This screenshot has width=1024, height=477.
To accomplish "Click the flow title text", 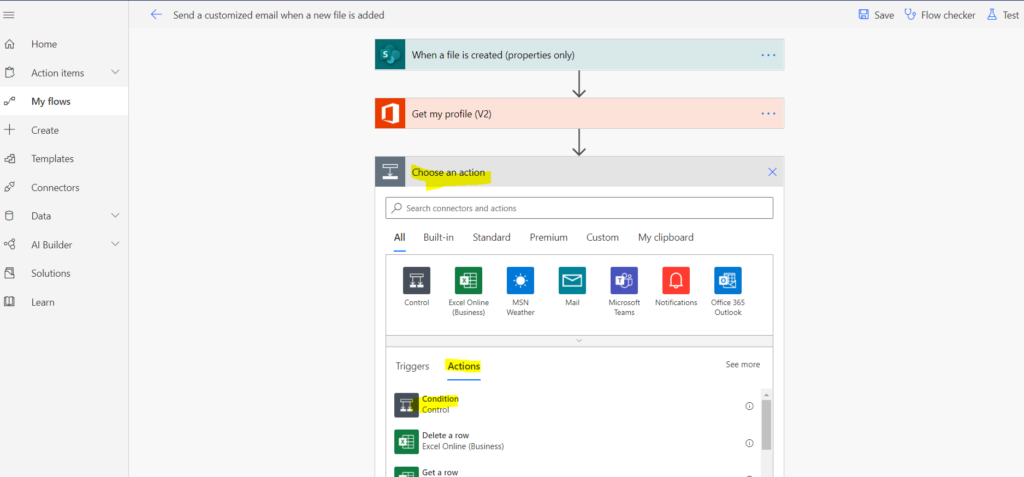I will [279, 14].
